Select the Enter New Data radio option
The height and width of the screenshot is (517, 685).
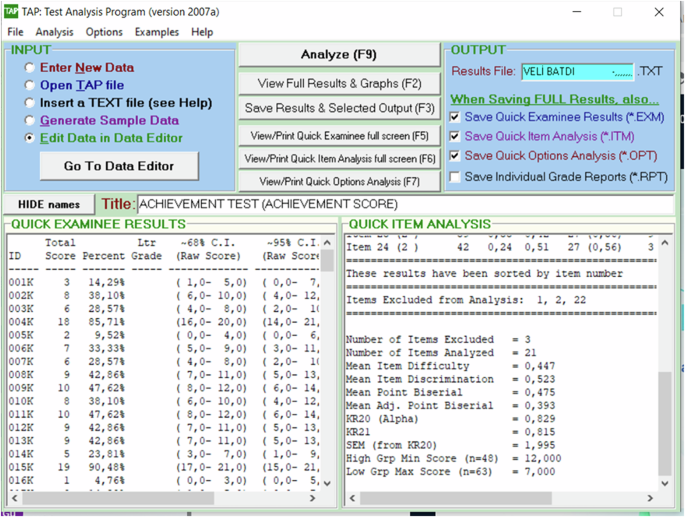pyautogui.click(x=30, y=68)
